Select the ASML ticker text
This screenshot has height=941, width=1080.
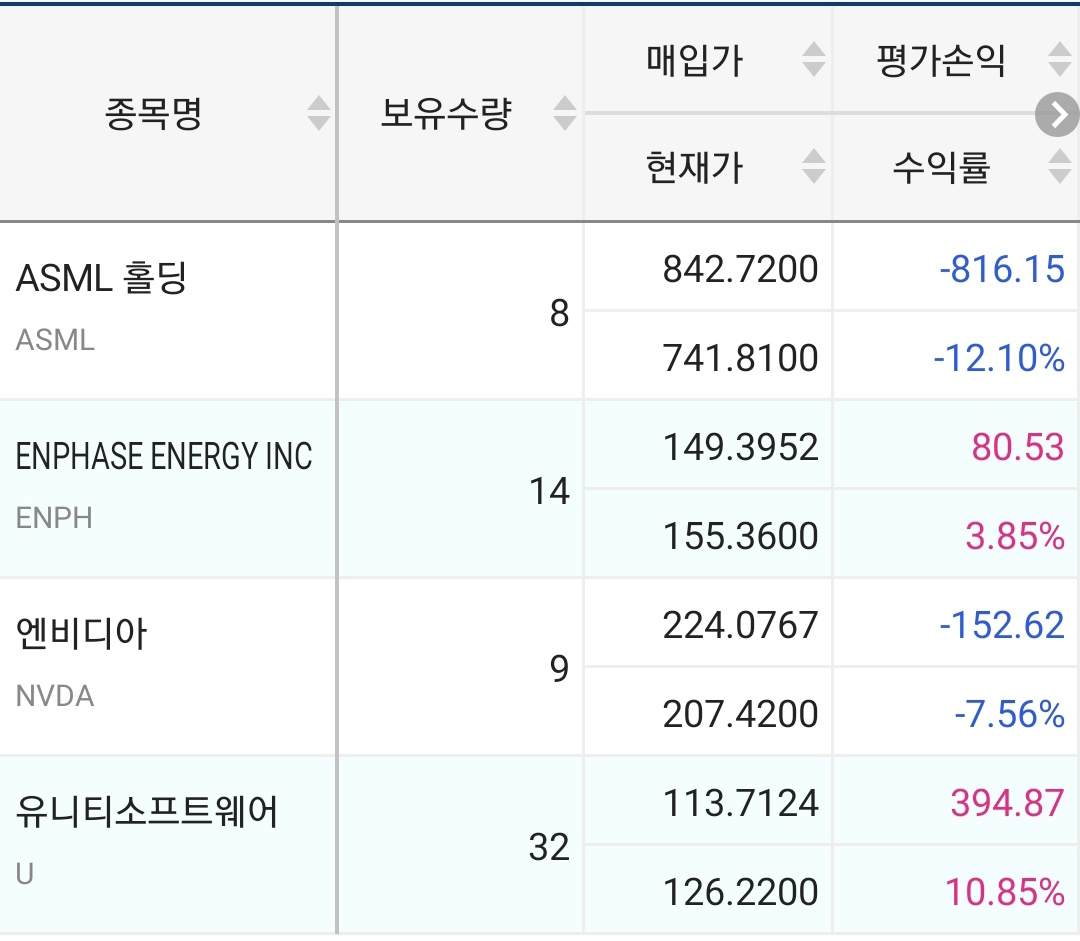pyautogui.click(x=55, y=340)
